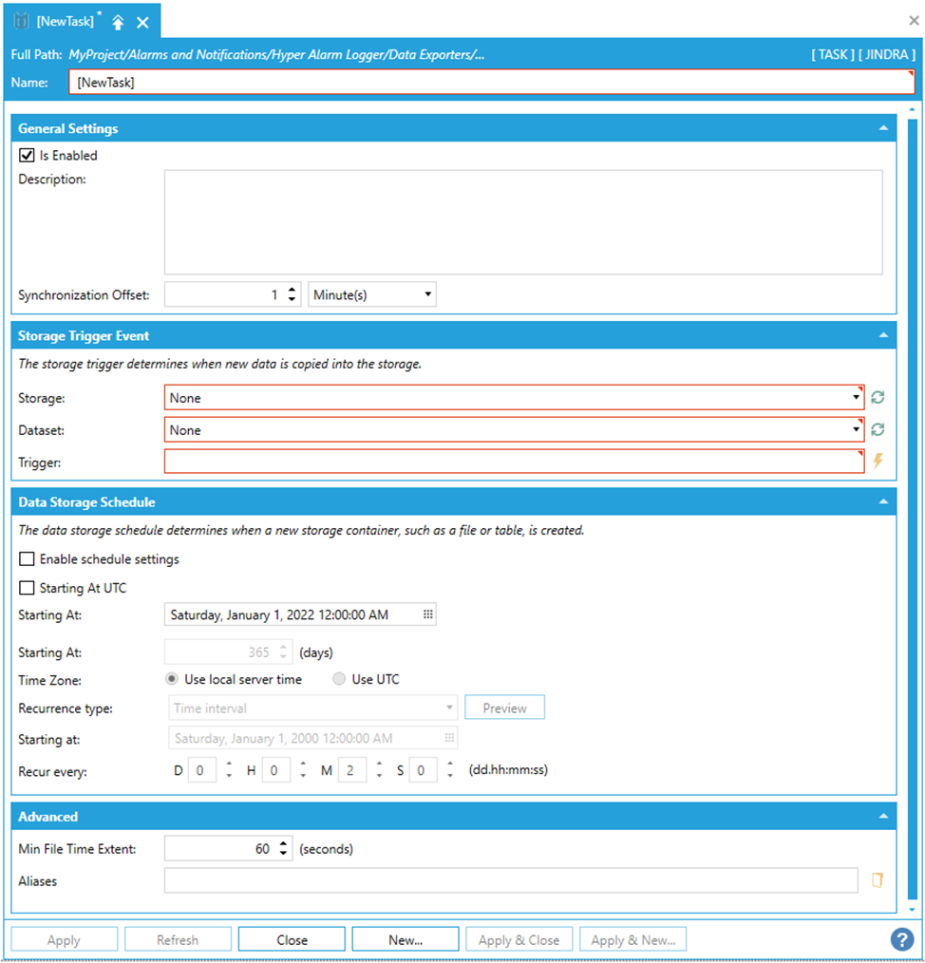925x963 pixels.
Task: Click Min File Time Extent value field
Action: 219,848
